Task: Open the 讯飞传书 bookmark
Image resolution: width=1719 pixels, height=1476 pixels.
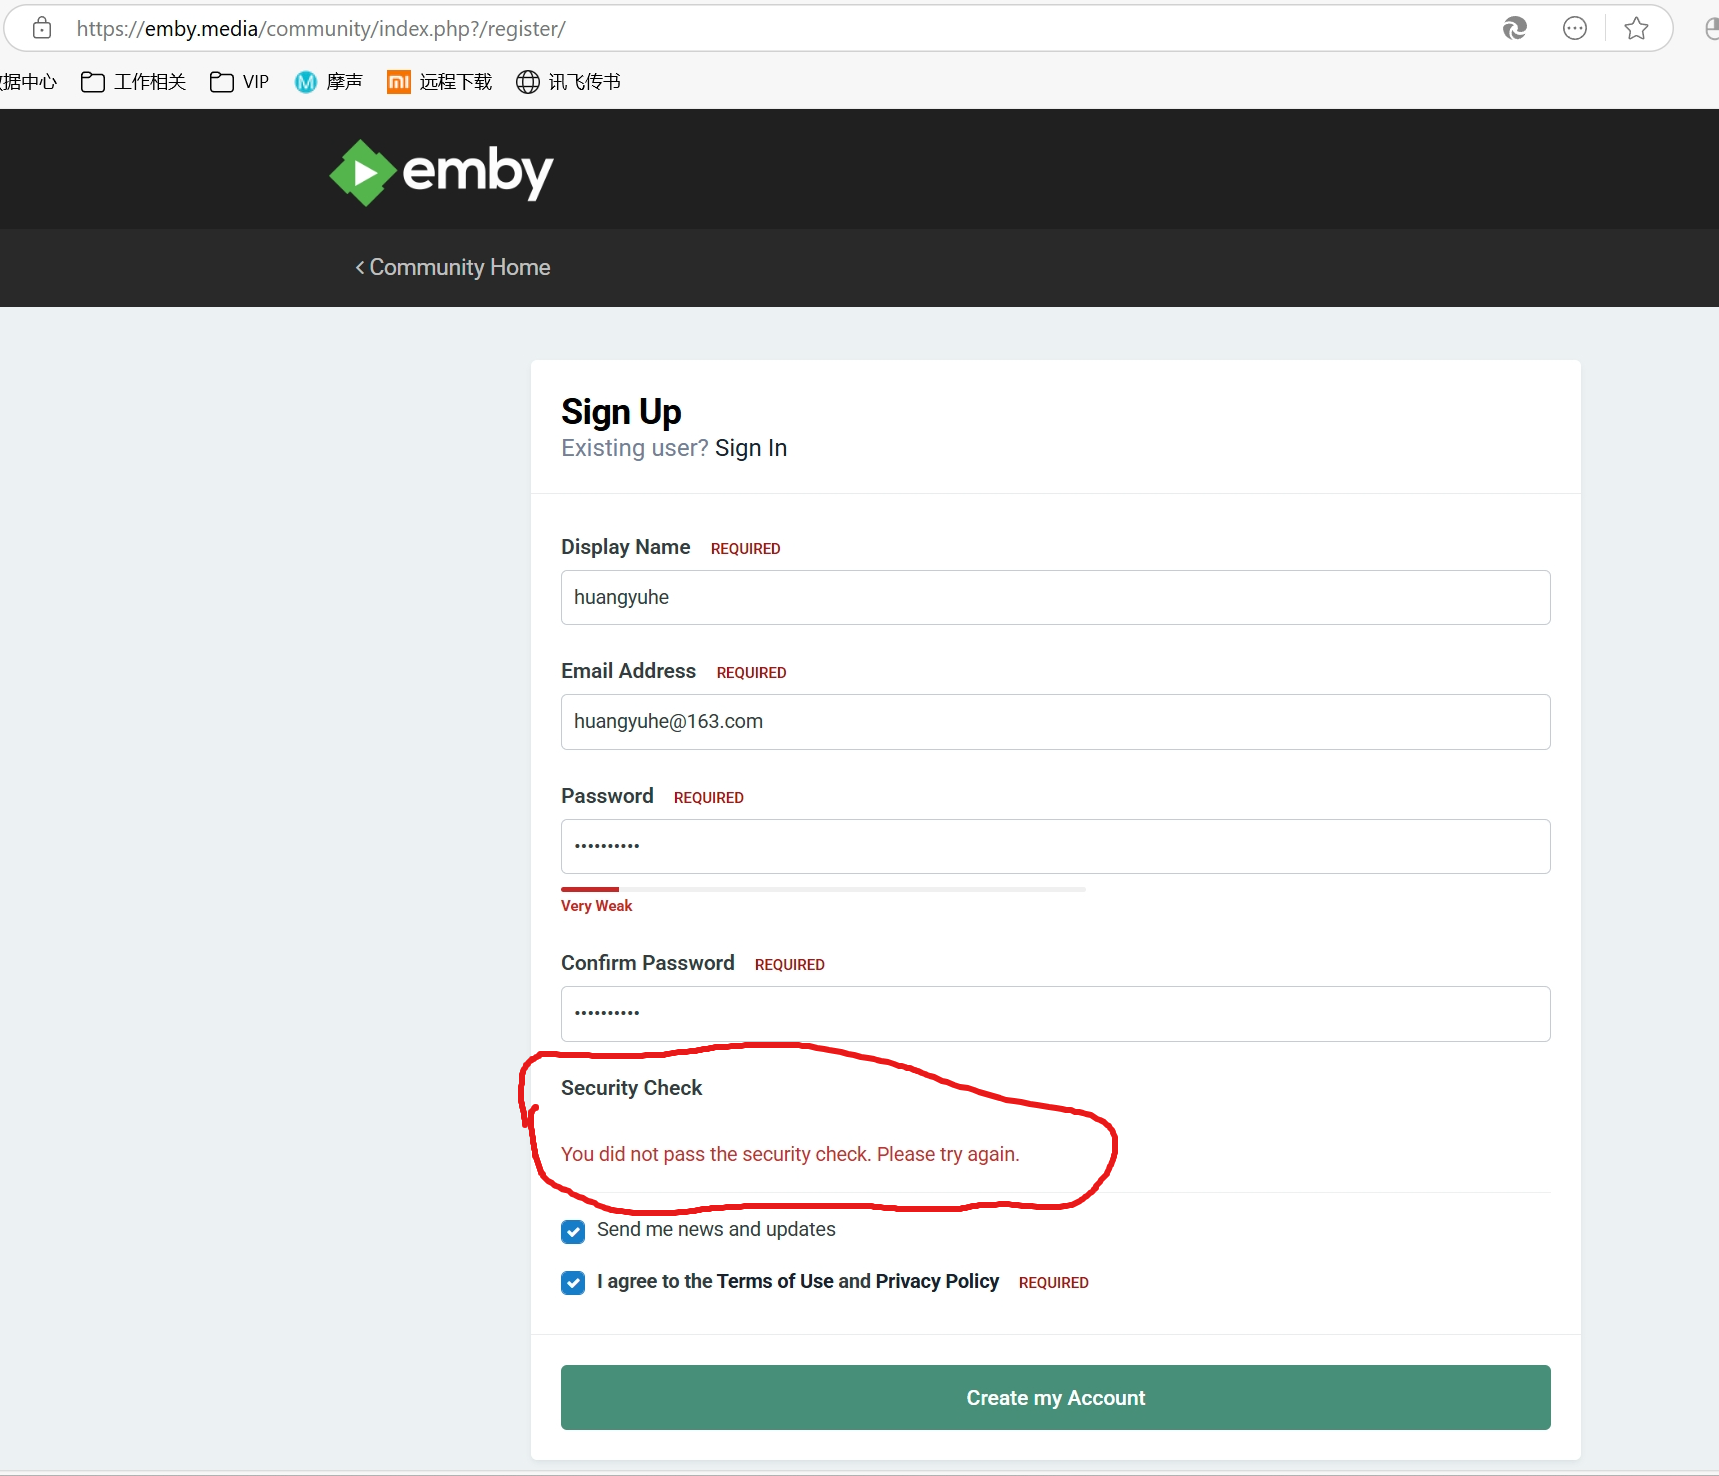Action: tap(567, 82)
